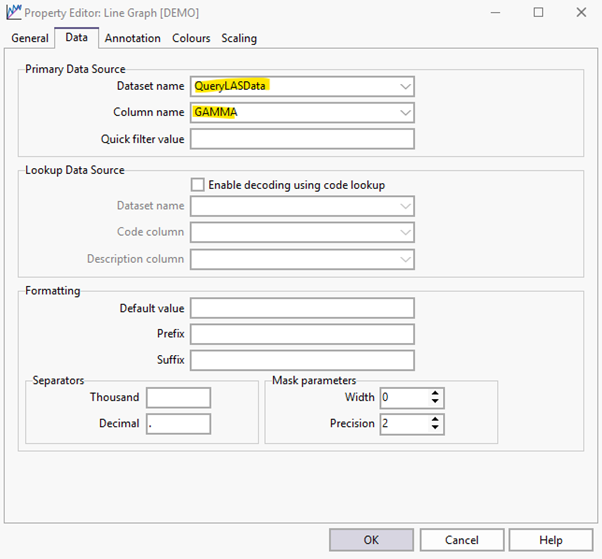Expand the GAMMA Column name dropdown
Viewport: 602px width, 559px height.
pyautogui.click(x=405, y=112)
